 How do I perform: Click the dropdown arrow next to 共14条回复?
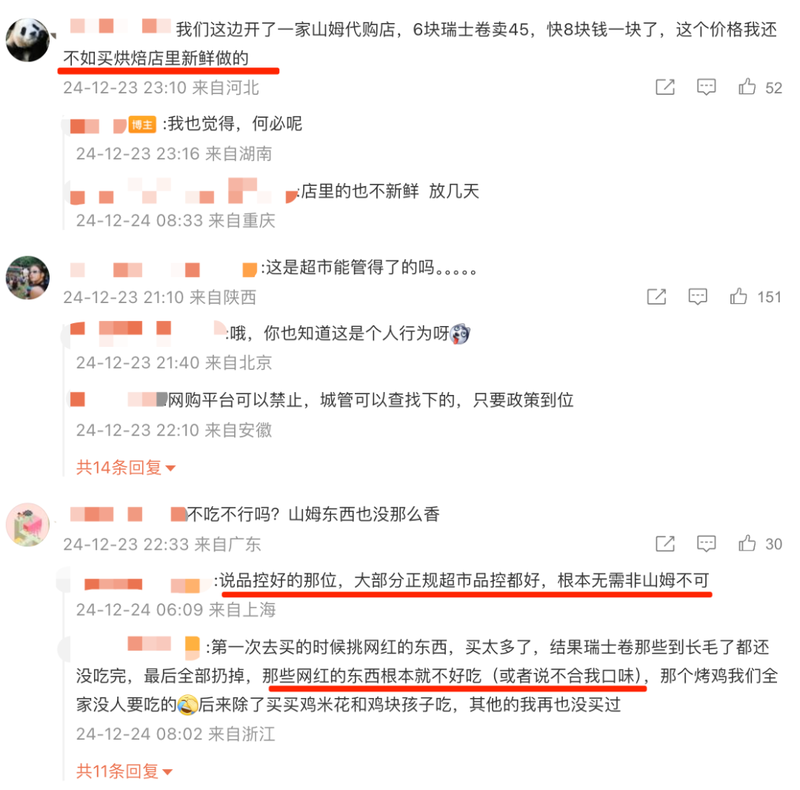[170, 468]
